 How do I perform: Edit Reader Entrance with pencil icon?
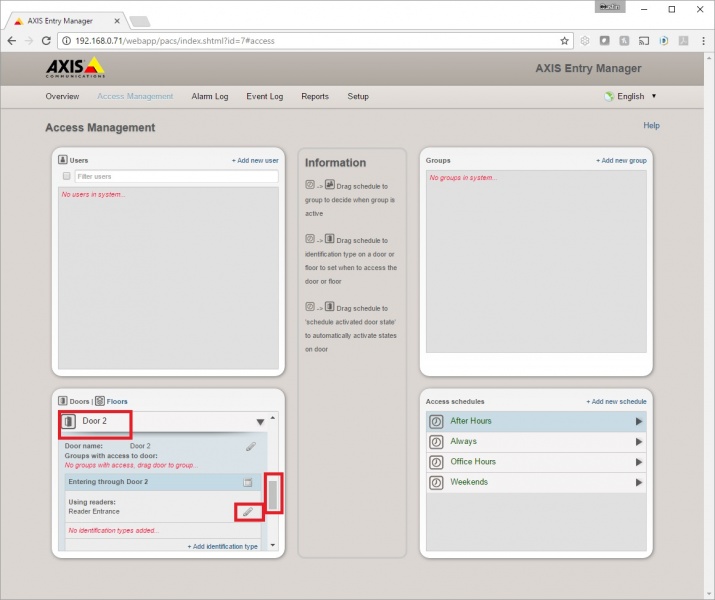[x=248, y=512]
